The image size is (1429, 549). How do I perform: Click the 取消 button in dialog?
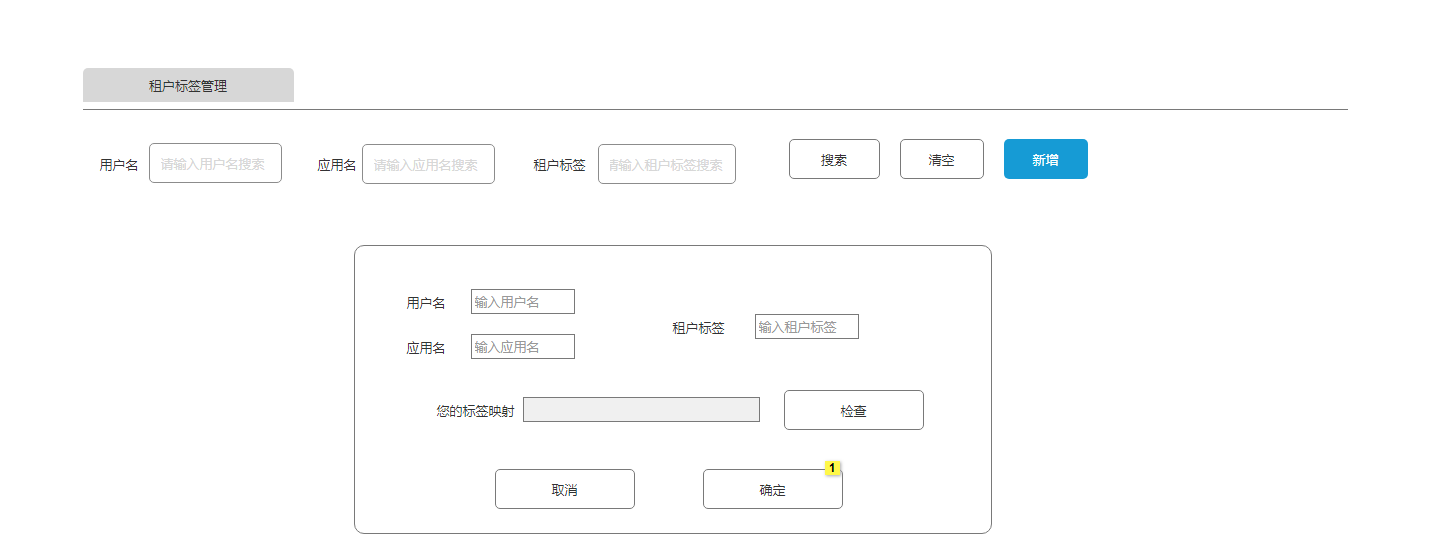565,489
